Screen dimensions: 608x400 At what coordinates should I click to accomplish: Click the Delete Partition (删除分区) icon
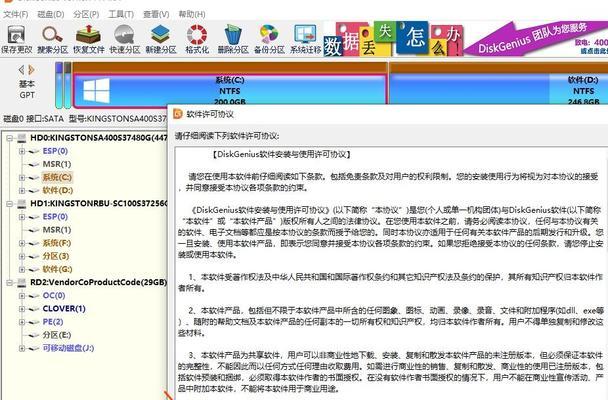[x=233, y=39]
